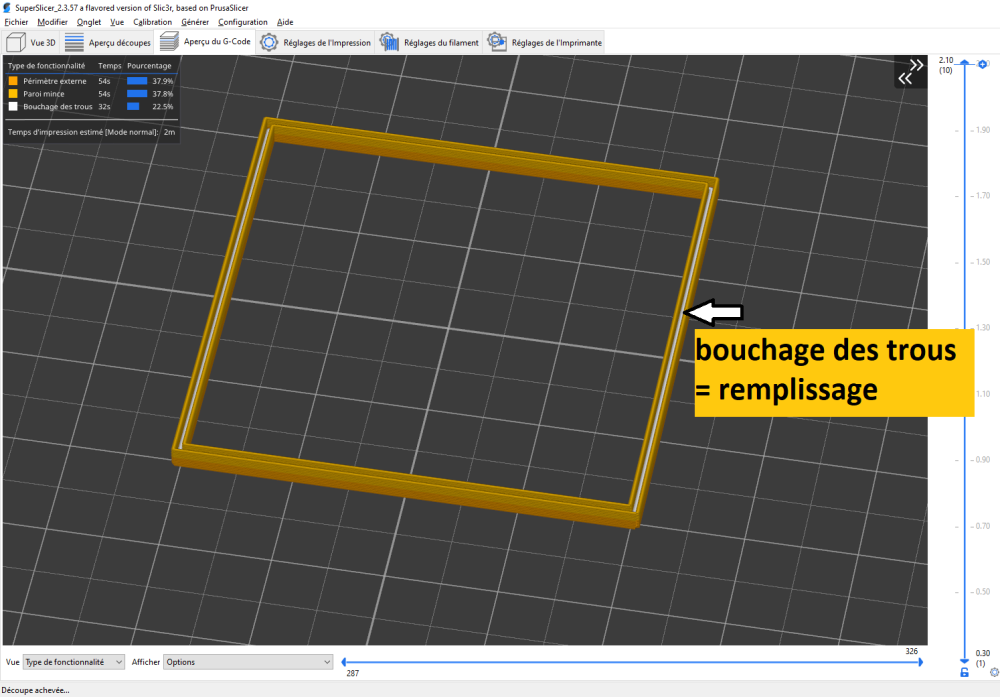Open the Vue menu
Viewport: 1000px width, 697px height.
117,22
